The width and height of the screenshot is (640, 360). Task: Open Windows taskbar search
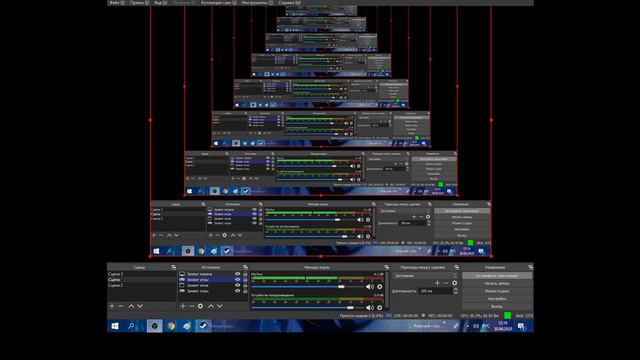[x=131, y=326]
